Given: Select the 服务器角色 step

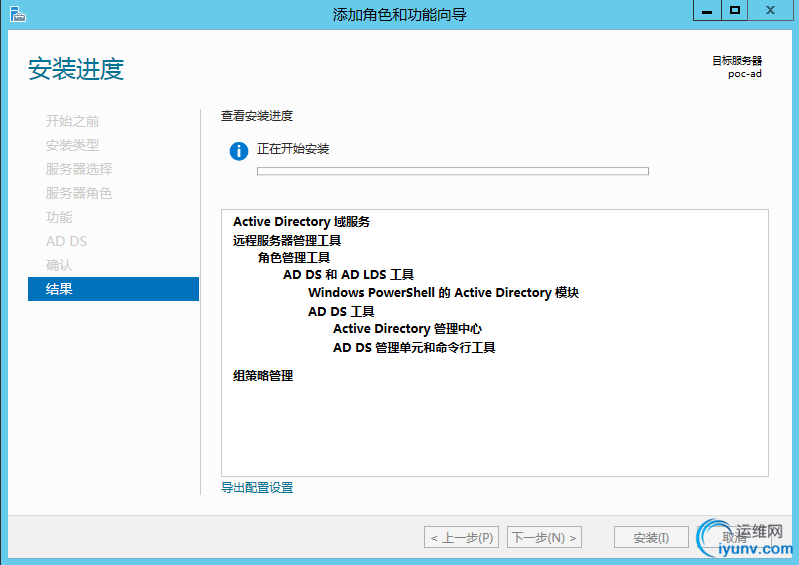Looking at the screenshot, I should click(79, 193).
